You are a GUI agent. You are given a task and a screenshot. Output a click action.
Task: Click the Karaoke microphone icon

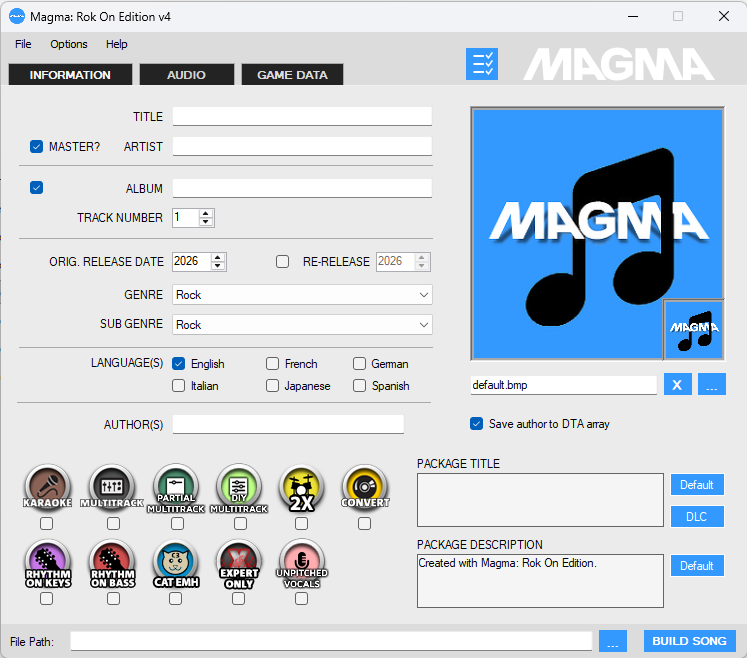click(x=47, y=487)
